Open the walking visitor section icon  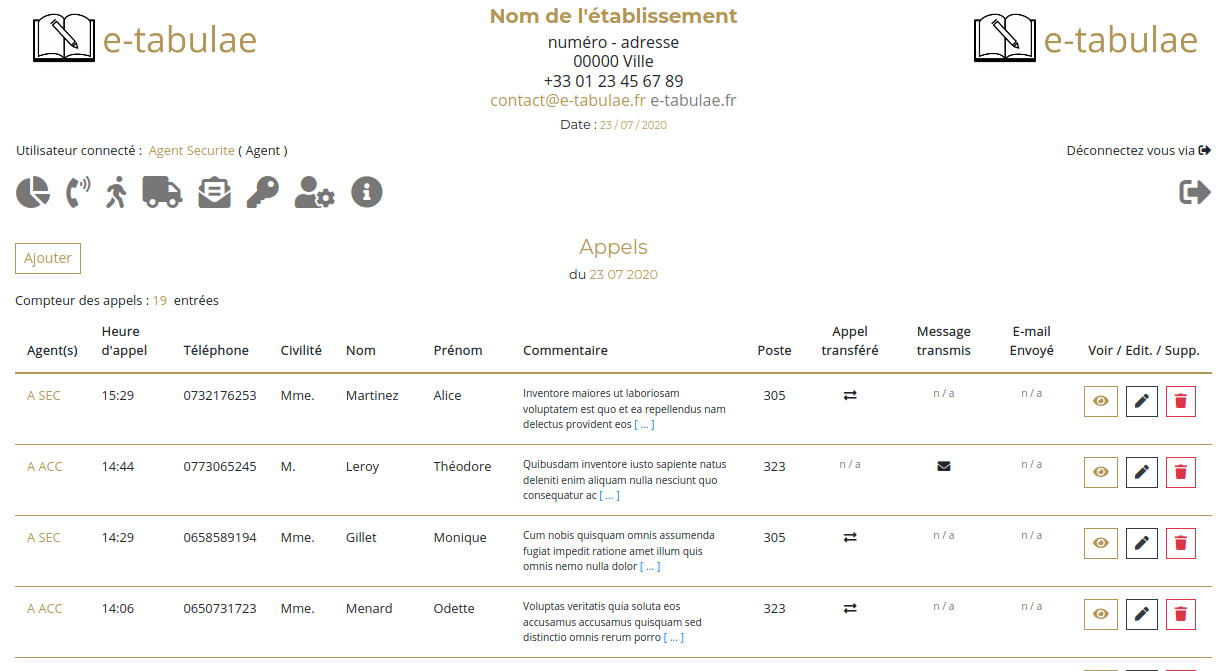click(117, 192)
